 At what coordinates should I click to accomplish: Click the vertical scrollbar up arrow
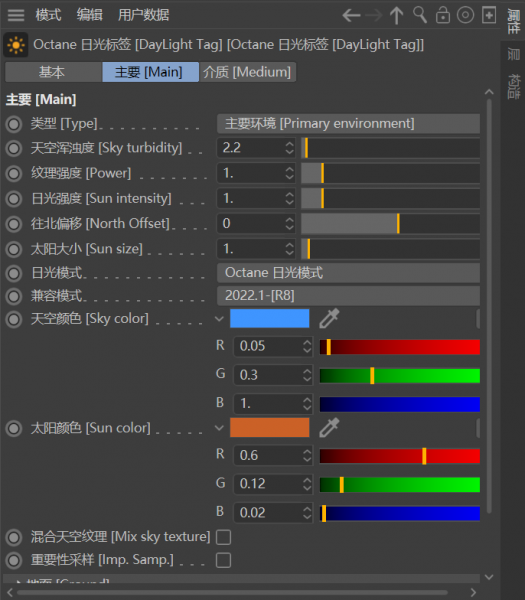[489, 92]
